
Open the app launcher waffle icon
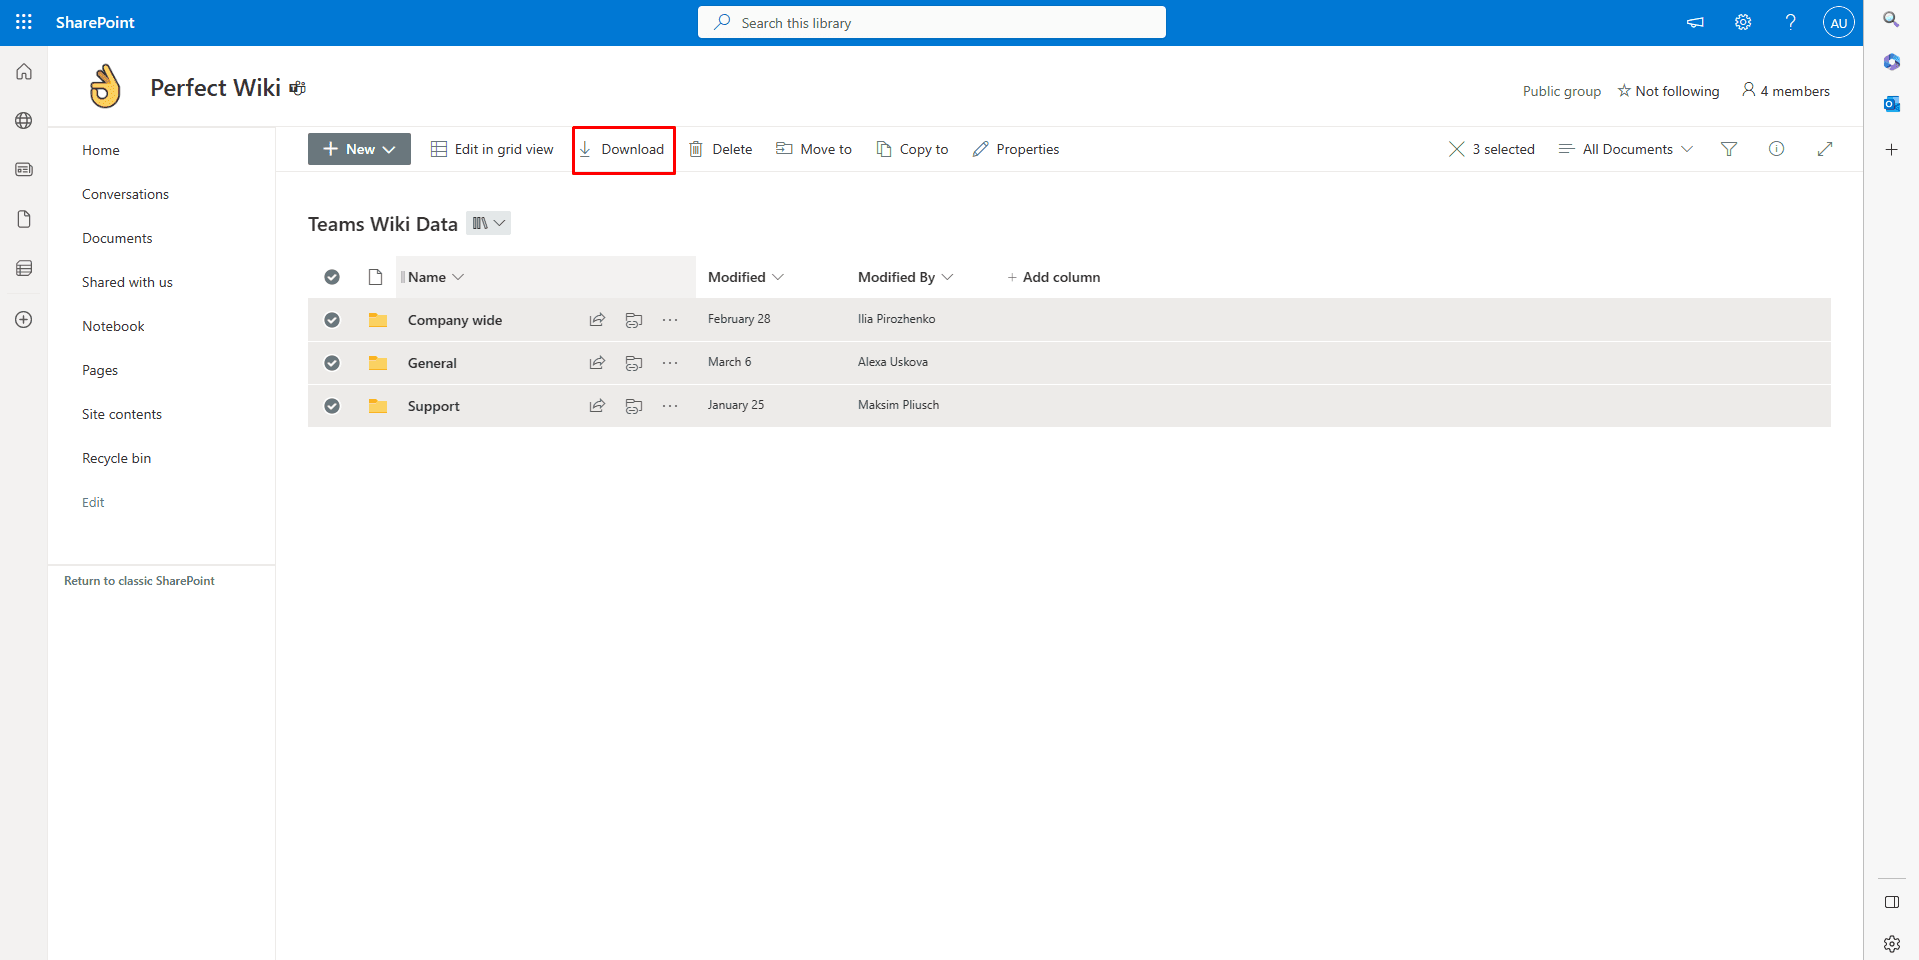coord(23,22)
